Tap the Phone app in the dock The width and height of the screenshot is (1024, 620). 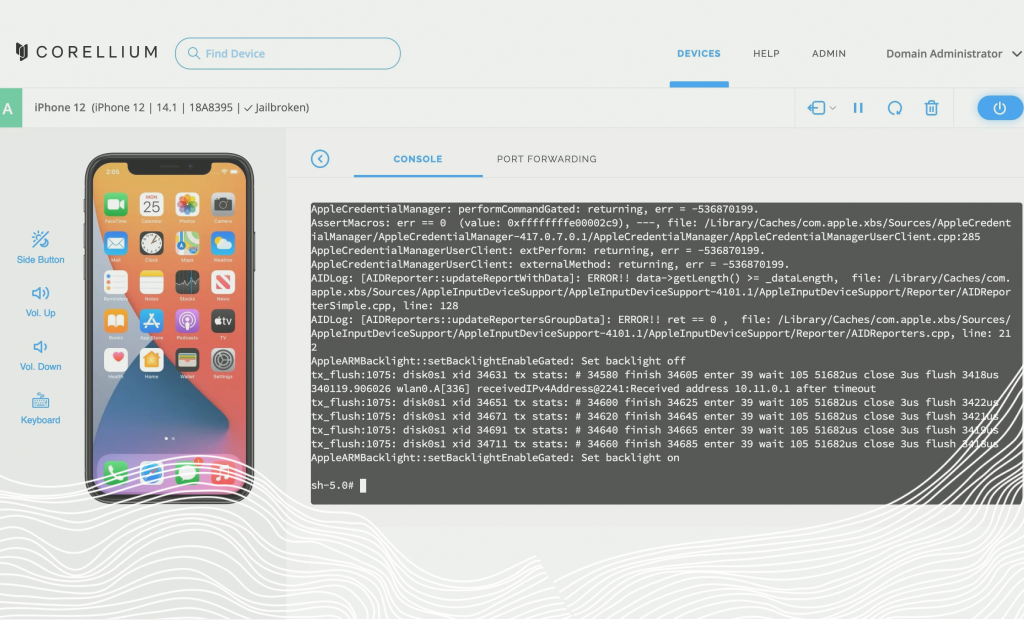tap(116, 472)
